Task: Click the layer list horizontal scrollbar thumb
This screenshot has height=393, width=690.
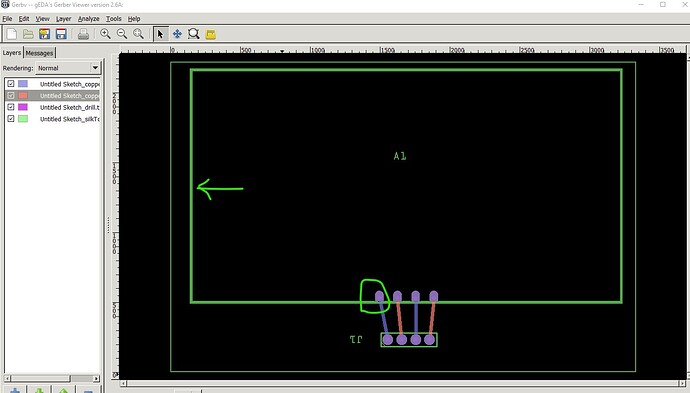Action: click(x=40, y=378)
